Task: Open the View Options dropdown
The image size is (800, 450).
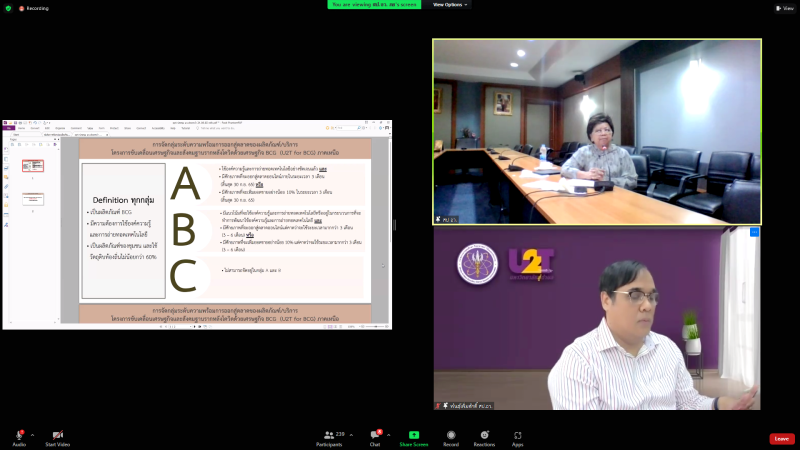Action: pyautogui.click(x=451, y=4)
